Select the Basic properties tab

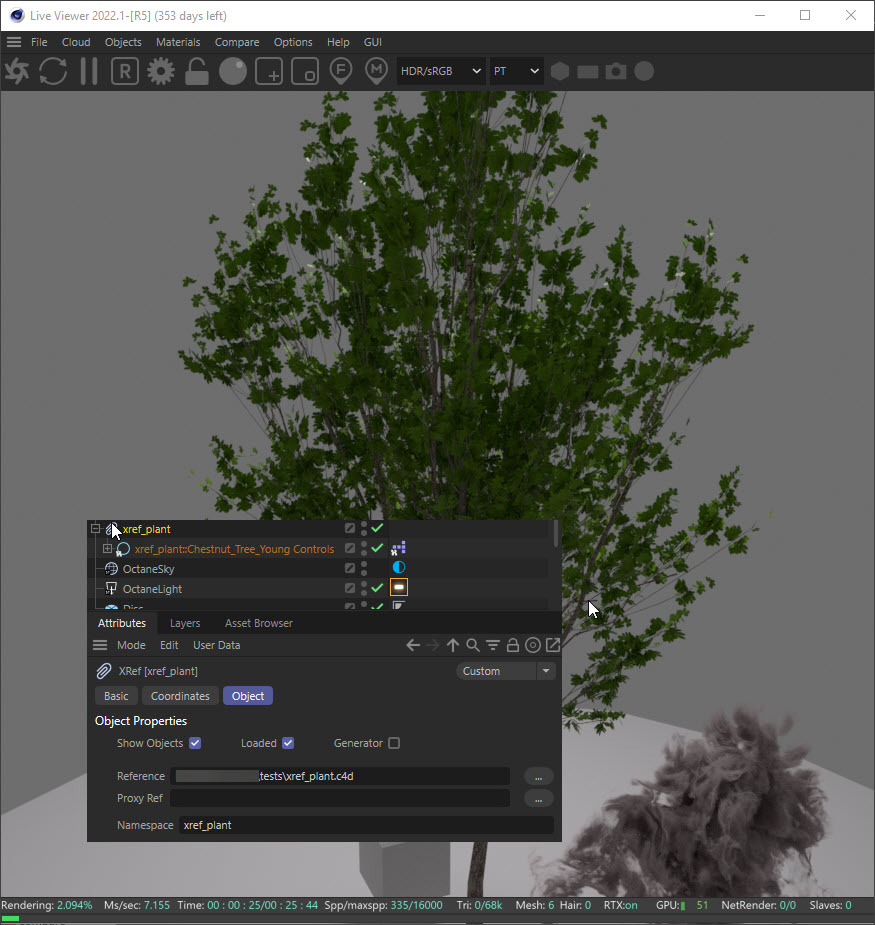coord(116,696)
